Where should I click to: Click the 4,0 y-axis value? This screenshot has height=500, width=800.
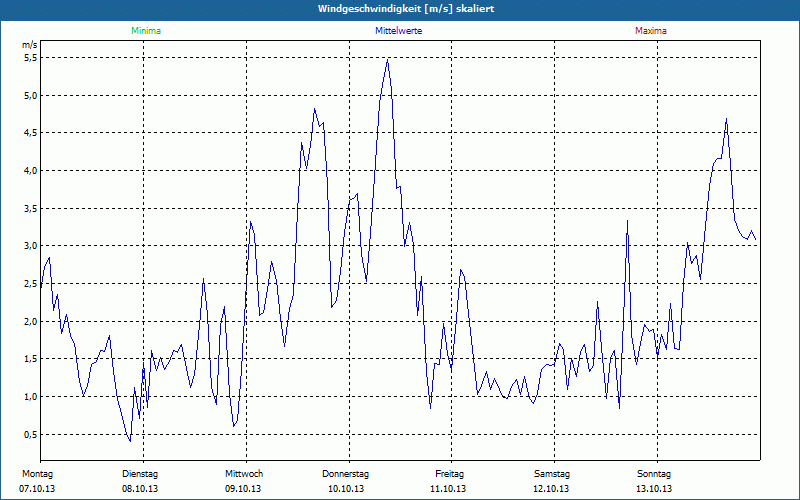tap(31, 170)
